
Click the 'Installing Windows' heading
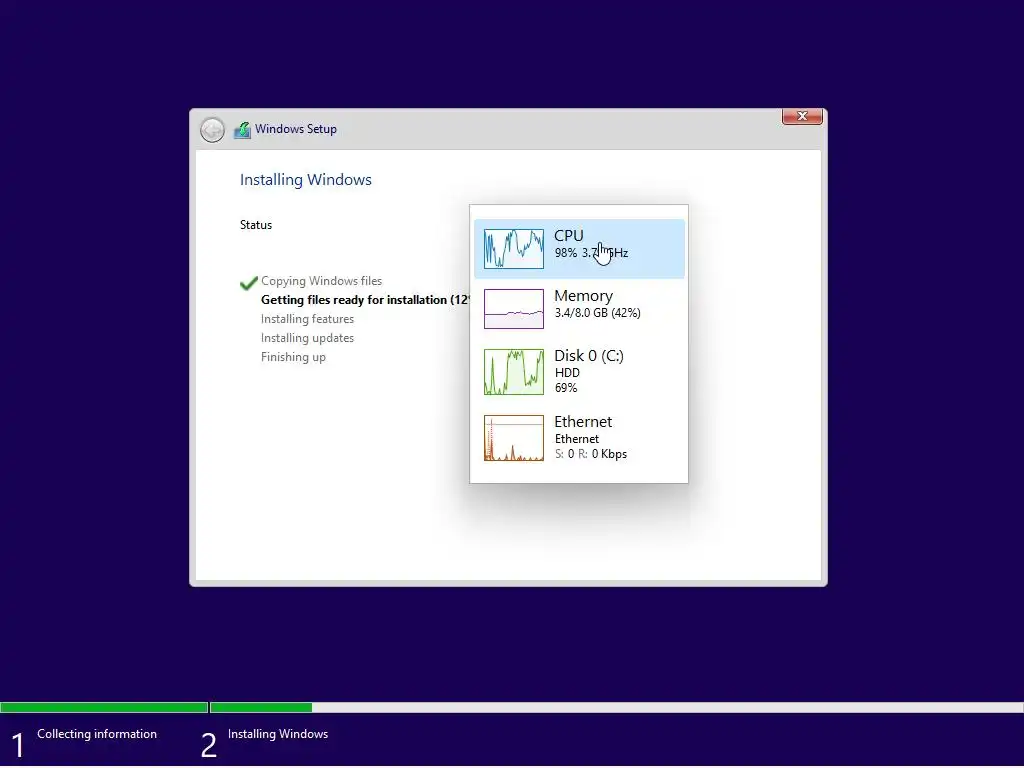pyautogui.click(x=306, y=180)
